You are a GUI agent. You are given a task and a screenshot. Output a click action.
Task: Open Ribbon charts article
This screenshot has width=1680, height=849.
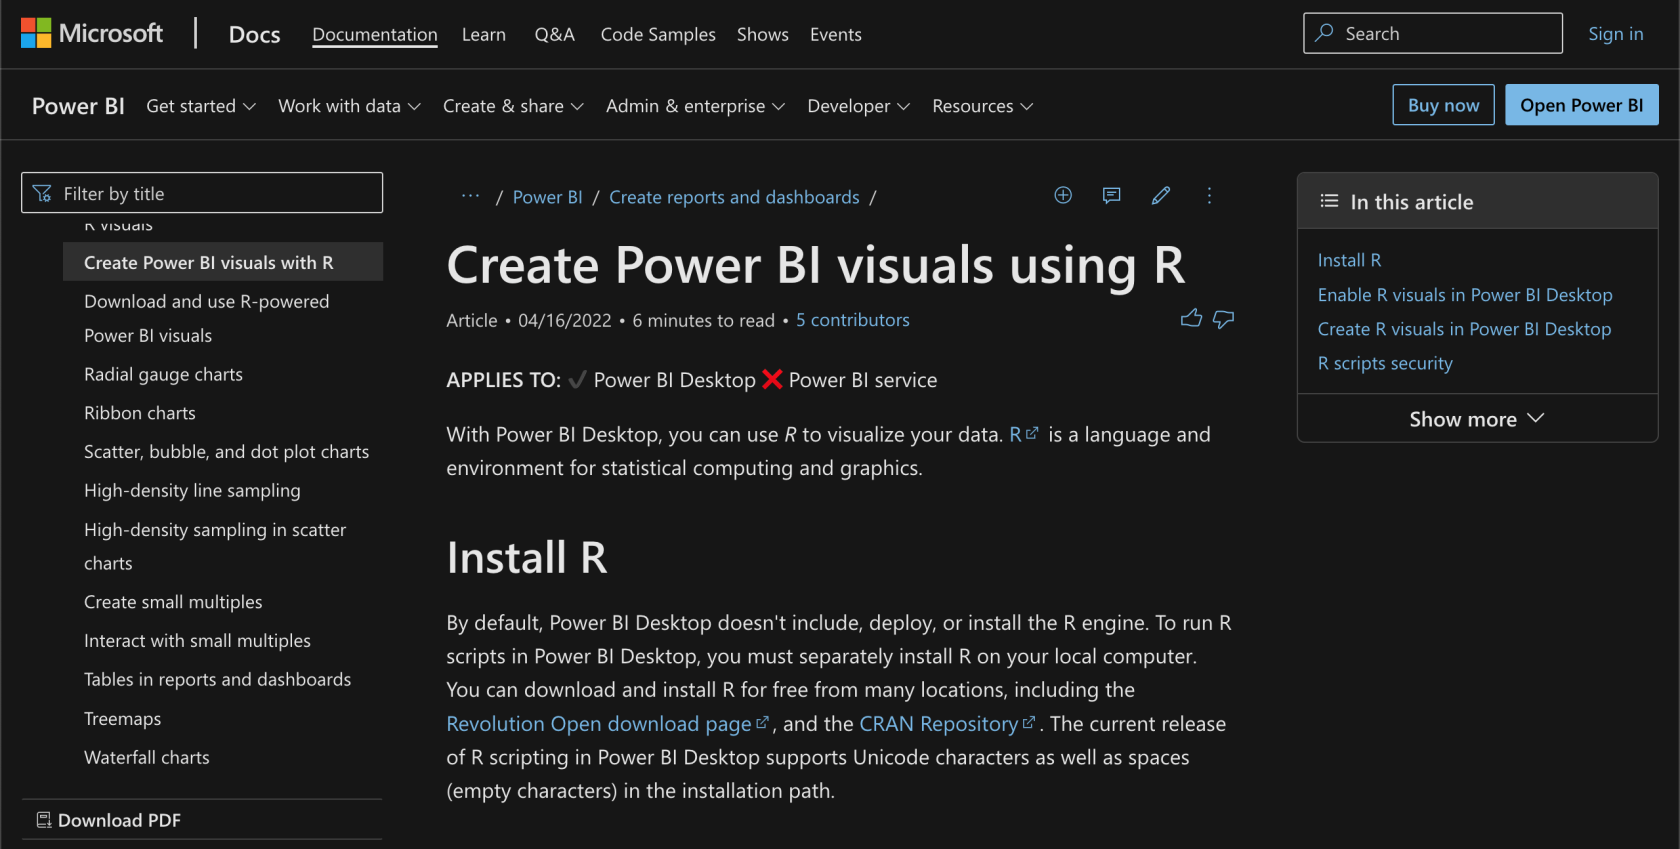pyautogui.click(x=140, y=413)
